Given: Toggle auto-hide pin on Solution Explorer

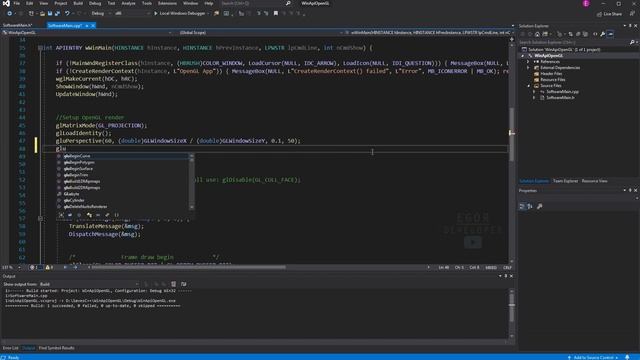Looking at the screenshot, I should point(630,26).
